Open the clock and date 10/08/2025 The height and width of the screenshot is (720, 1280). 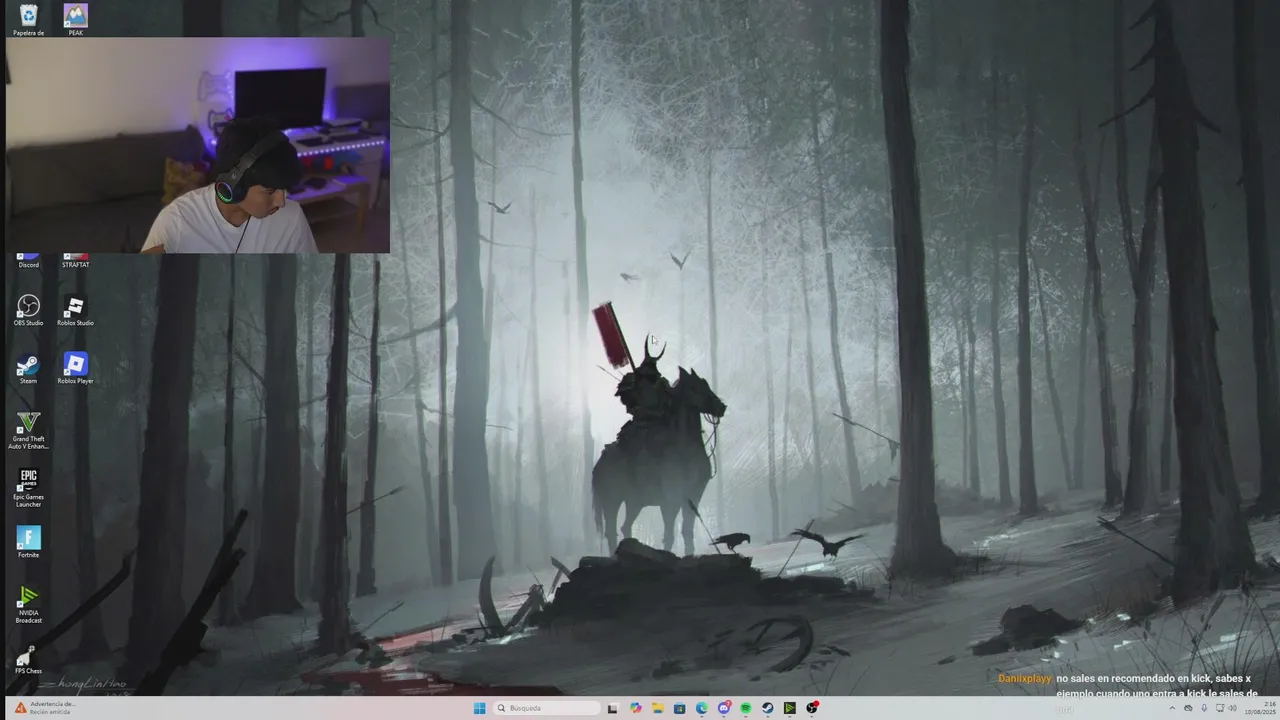pyautogui.click(x=1259, y=708)
